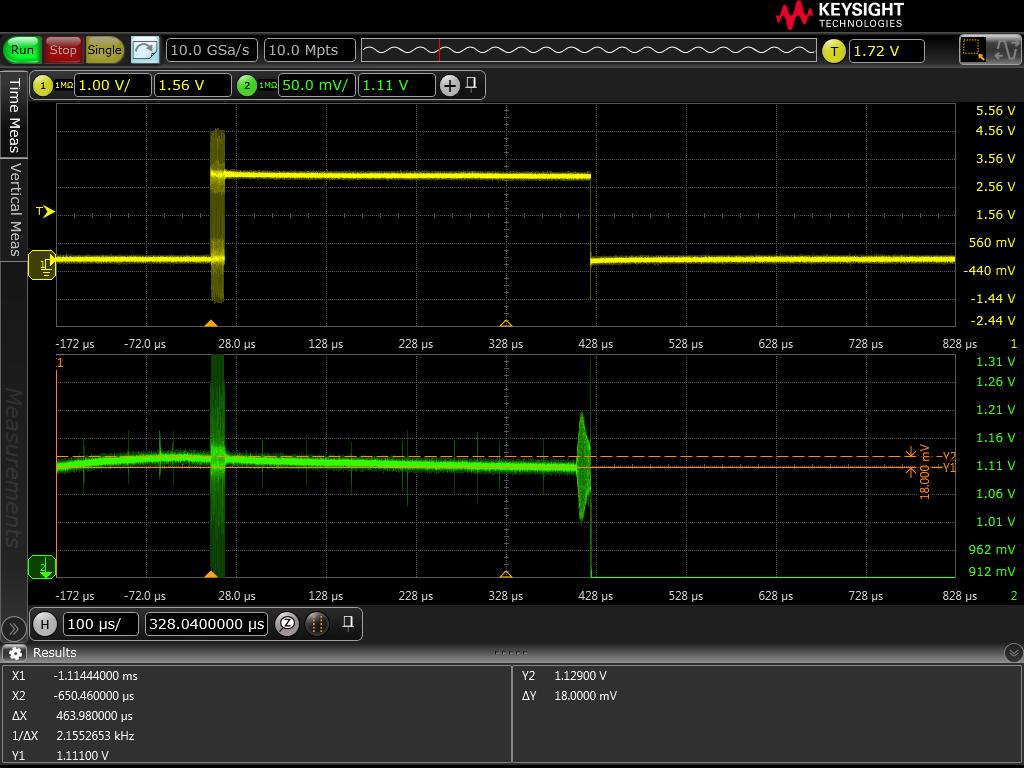The image size is (1024, 768).
Task: Click the waveform draw tool icon
Action: [1004, 50]
